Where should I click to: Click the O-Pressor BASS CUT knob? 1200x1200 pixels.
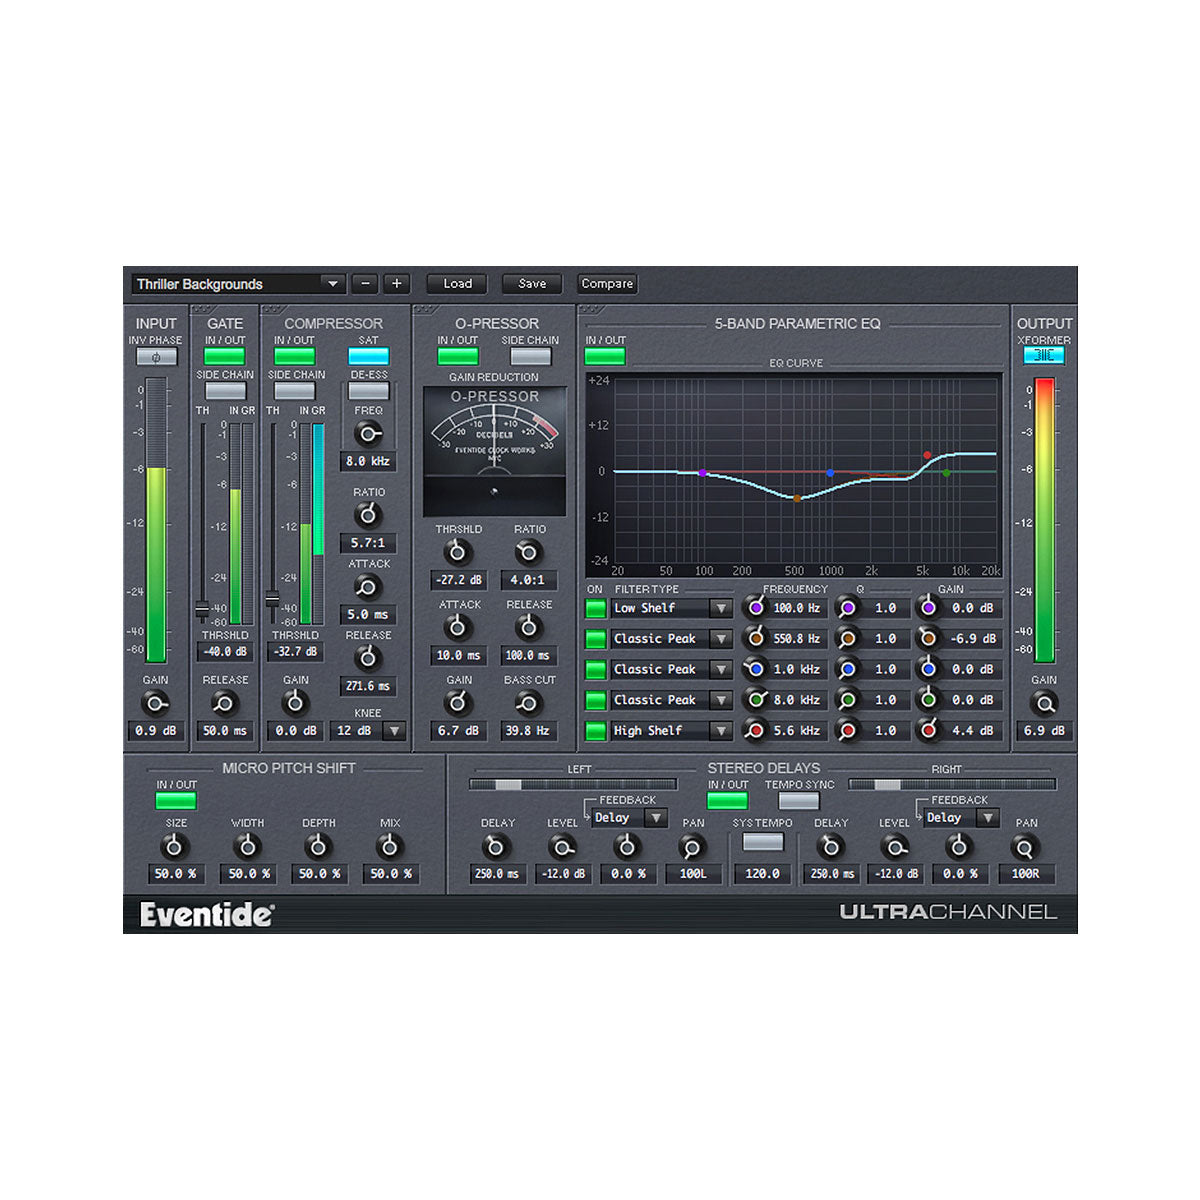tap(529, 704)
